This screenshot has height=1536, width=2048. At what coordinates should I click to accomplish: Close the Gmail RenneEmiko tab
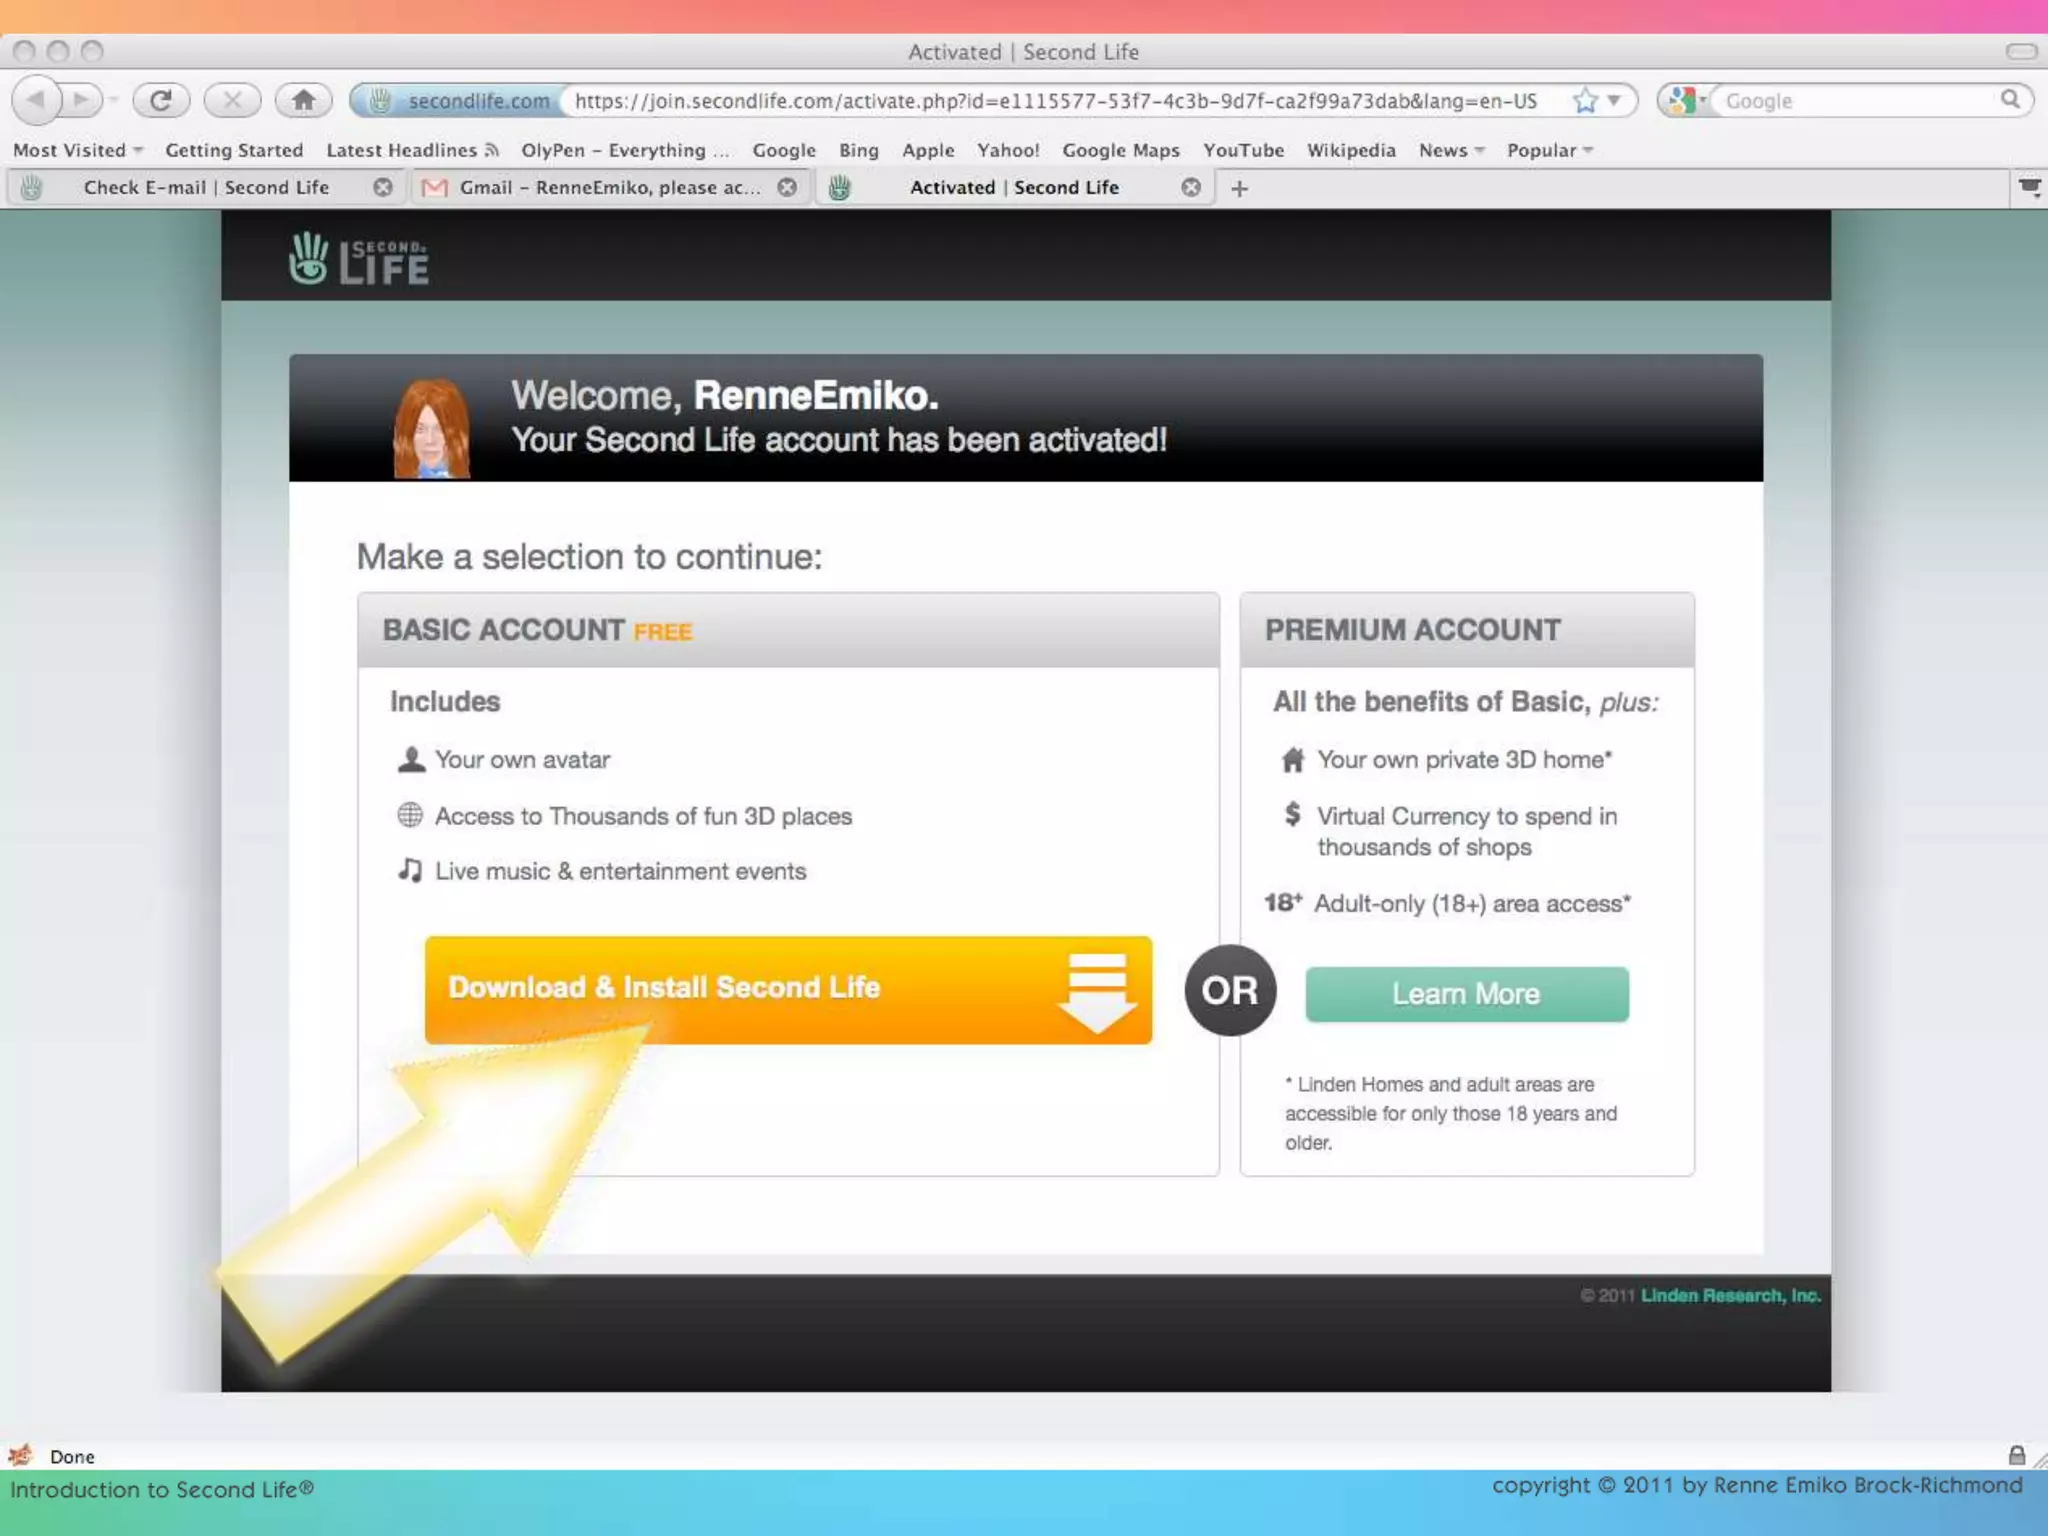(x=788, y=187)
